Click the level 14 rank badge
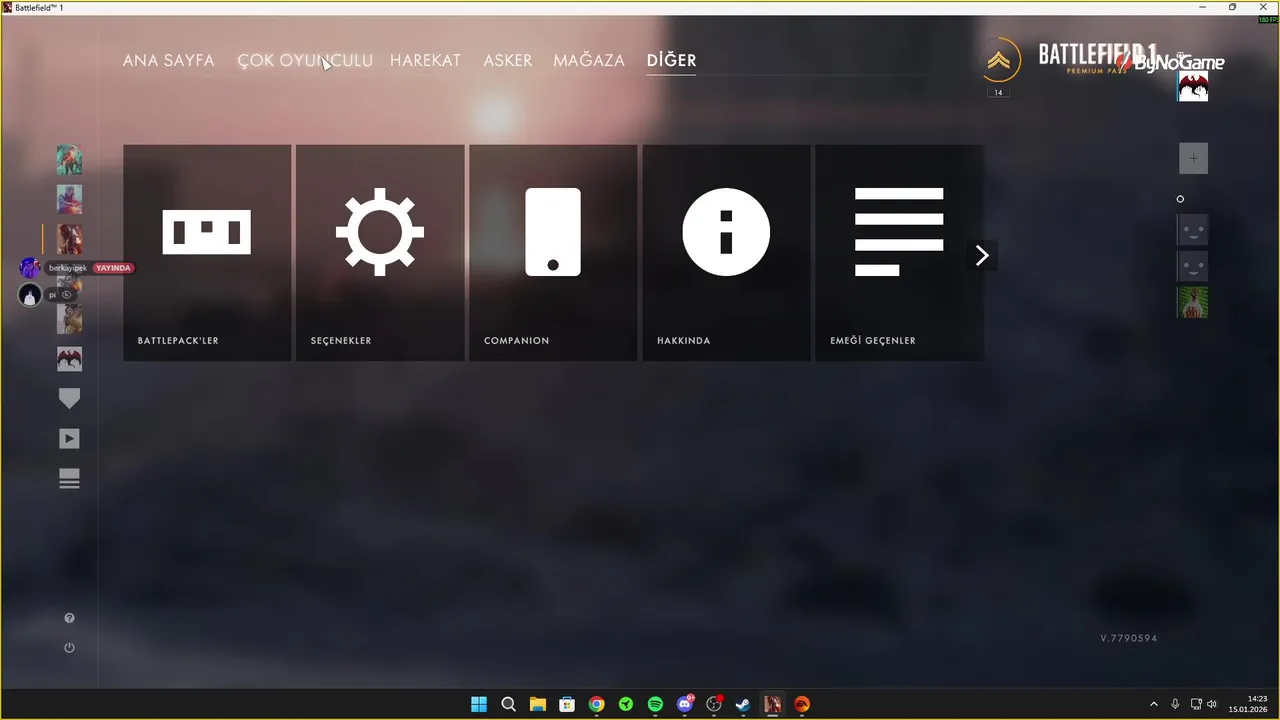 998,93
